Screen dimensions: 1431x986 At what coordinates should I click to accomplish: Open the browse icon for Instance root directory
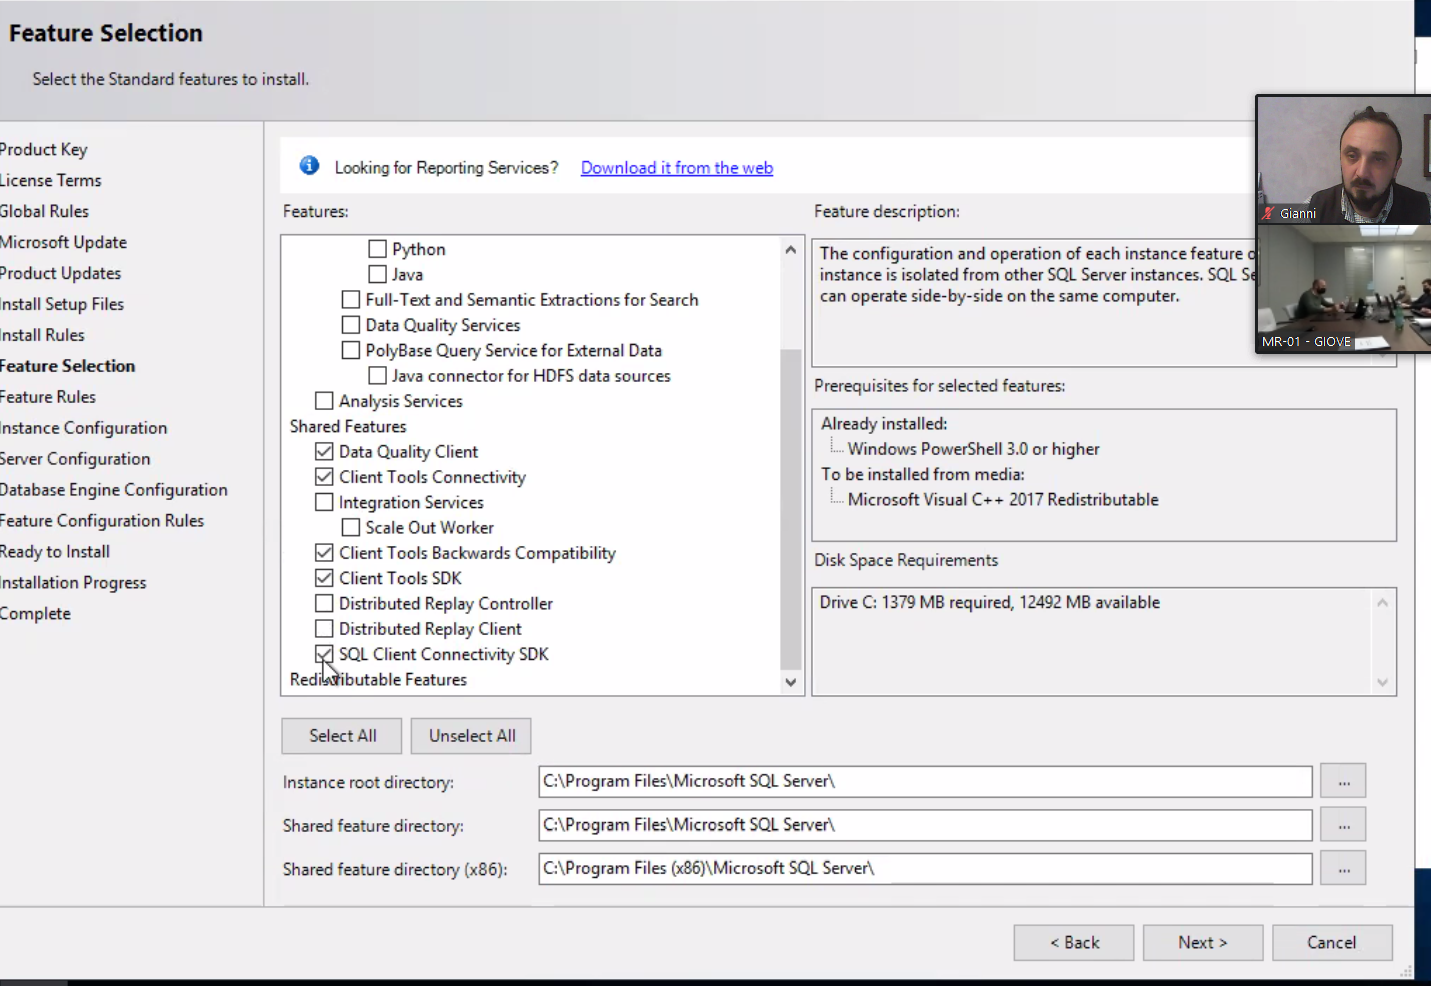(1343, 781)
